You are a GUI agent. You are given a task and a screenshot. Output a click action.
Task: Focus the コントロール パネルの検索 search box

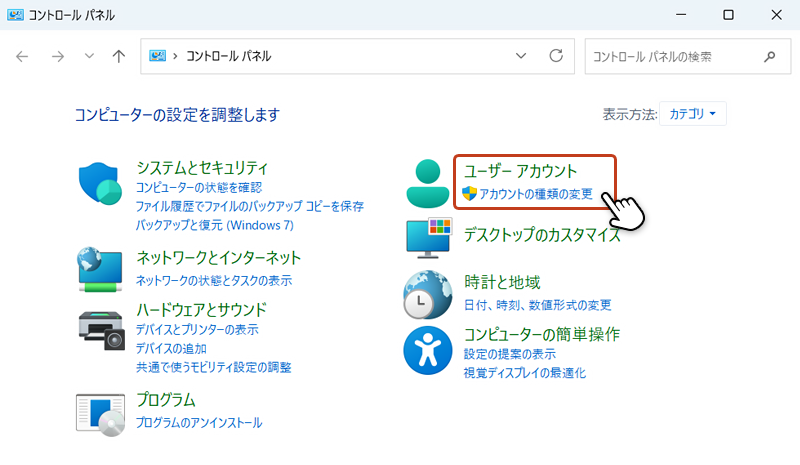point(687,56)
